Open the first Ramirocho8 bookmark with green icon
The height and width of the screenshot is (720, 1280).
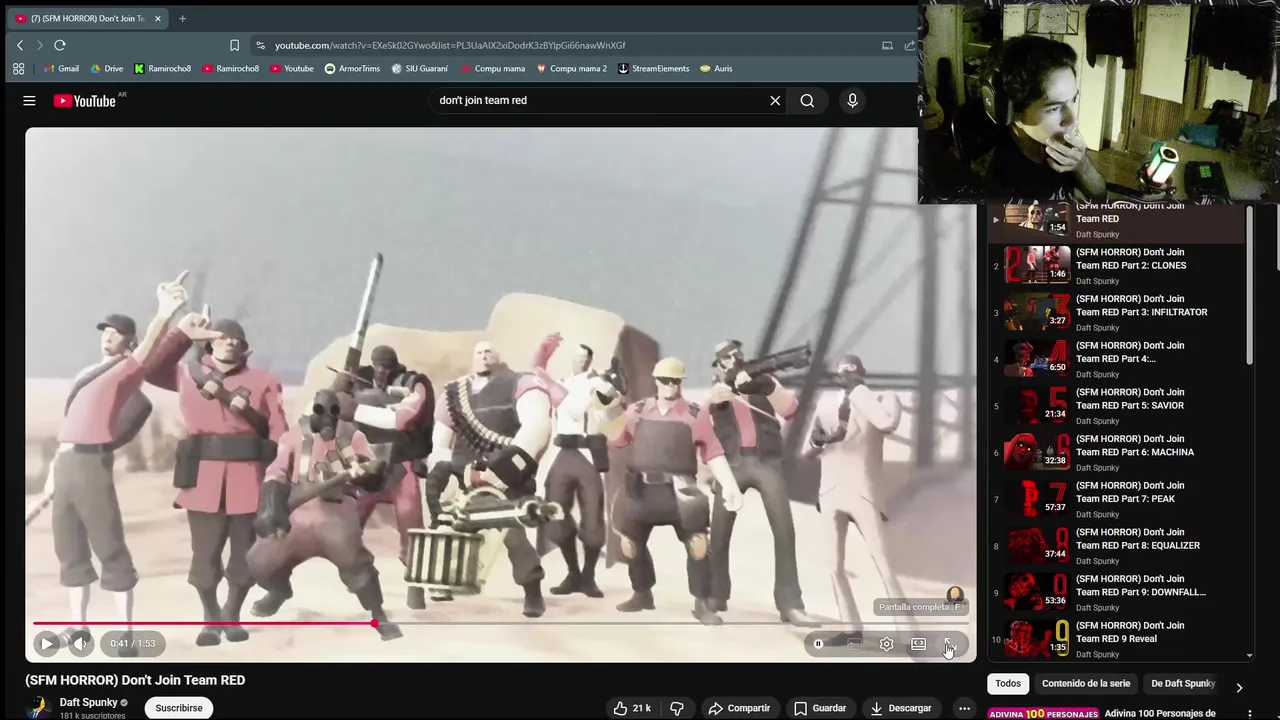coord(162,69)
